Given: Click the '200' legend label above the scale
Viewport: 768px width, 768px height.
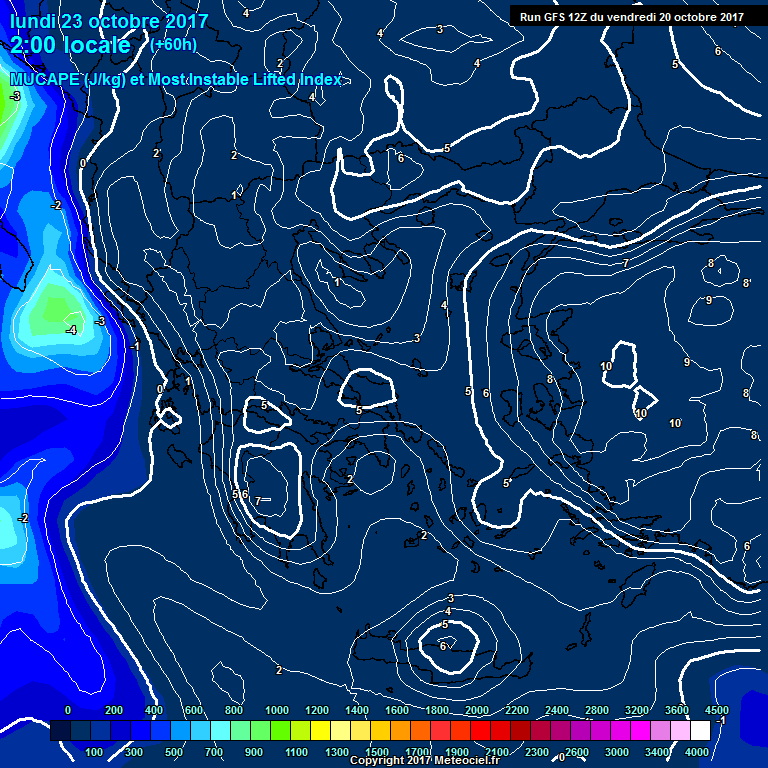Looking at the screenshot, I should point(114,710).
